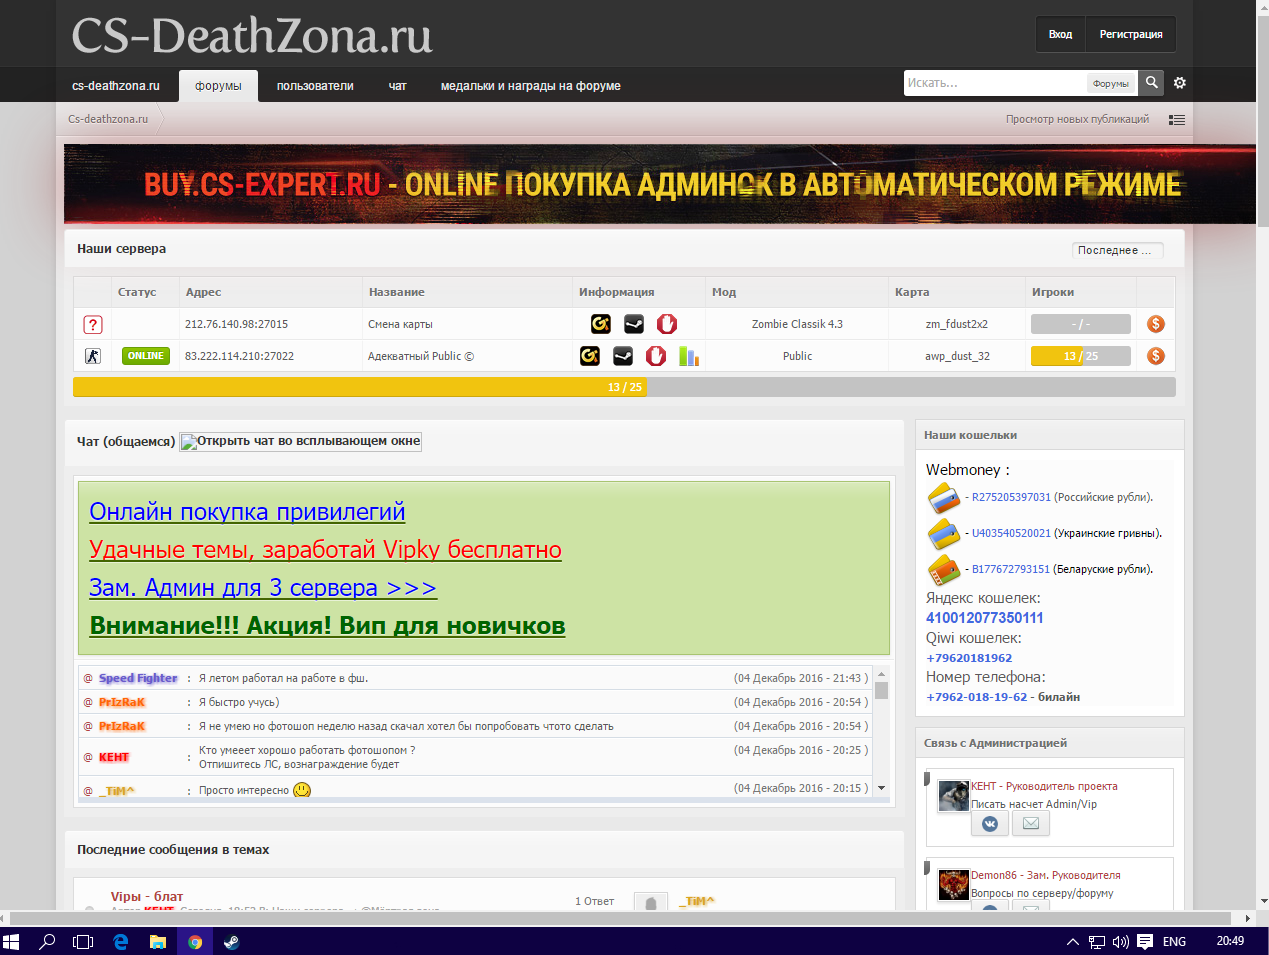Click Steam connect icon in Адекватный Public row
Screen dimensions: 1269x955
pos(623,356)
